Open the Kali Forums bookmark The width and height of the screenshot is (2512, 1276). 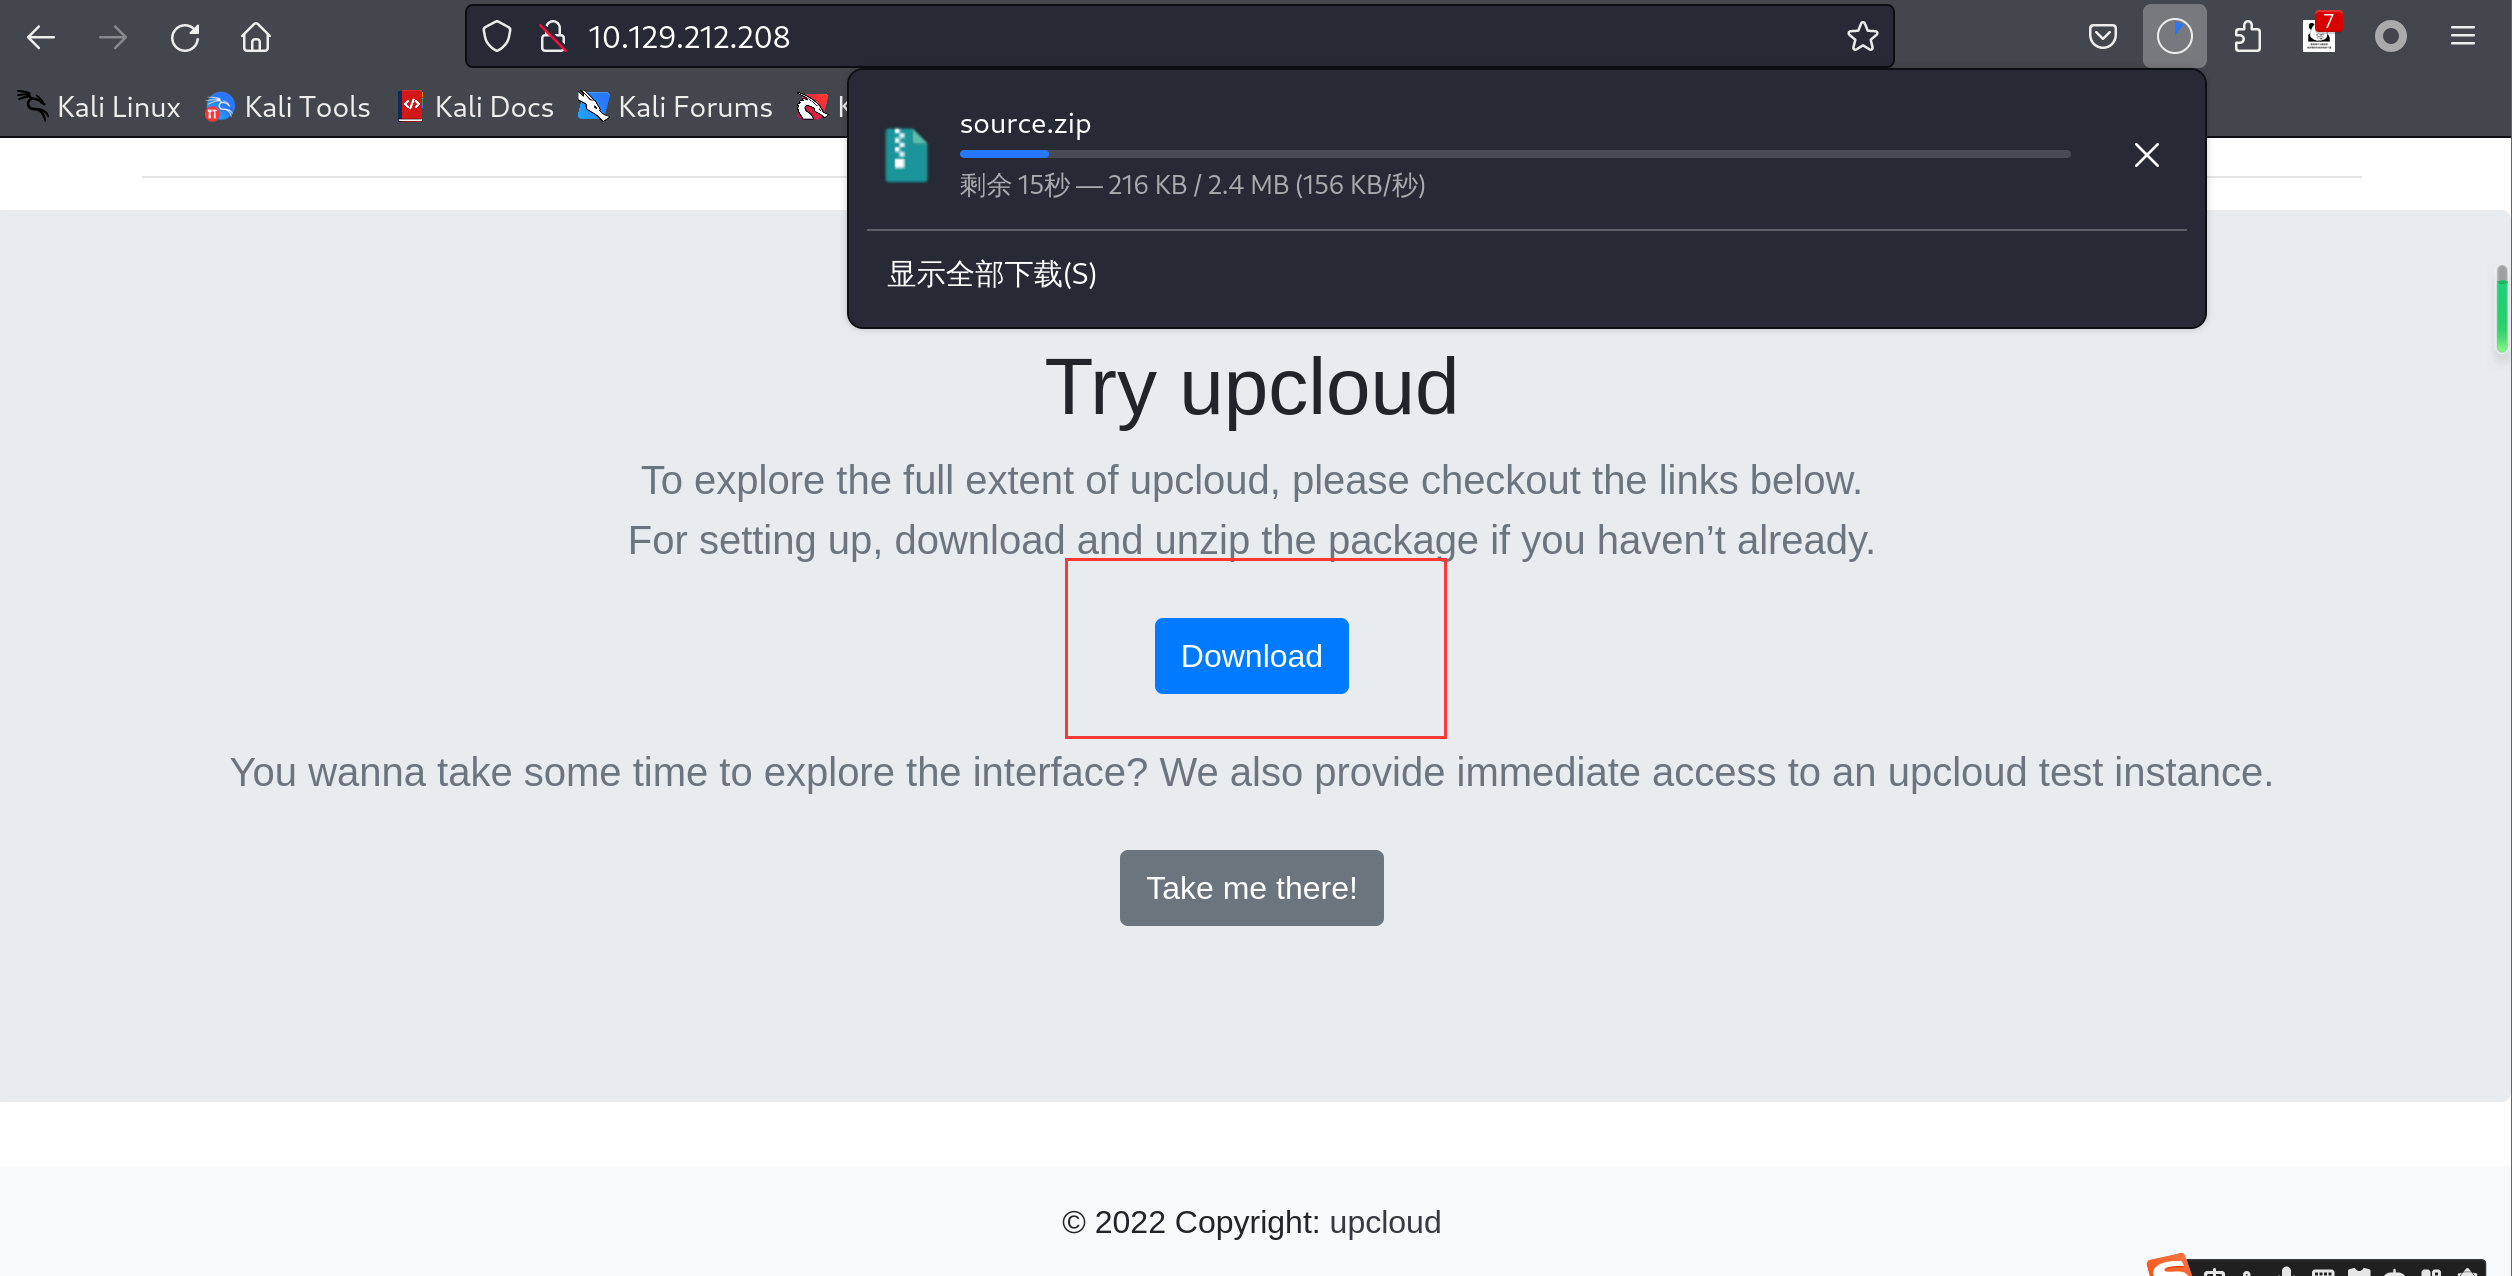click(x=675, y=107)
